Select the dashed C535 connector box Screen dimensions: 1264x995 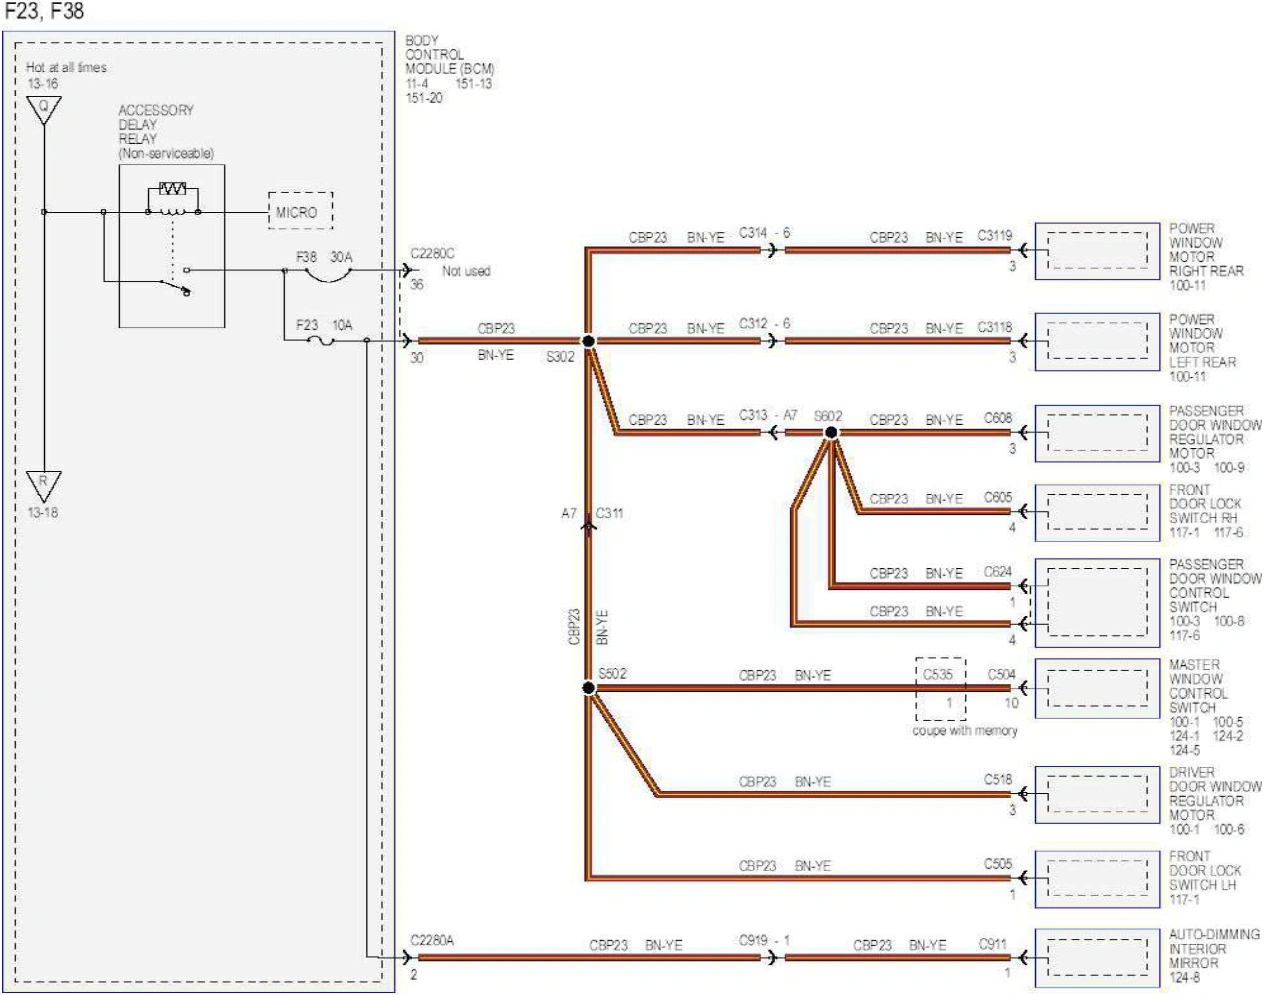(941, 689)
